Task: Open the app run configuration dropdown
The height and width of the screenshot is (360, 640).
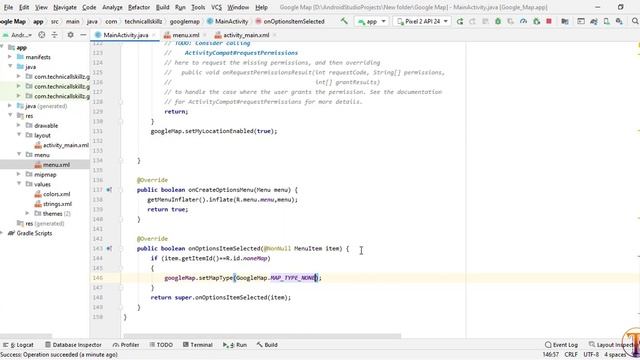Action: pyautogui.click(x=371, y=21)
